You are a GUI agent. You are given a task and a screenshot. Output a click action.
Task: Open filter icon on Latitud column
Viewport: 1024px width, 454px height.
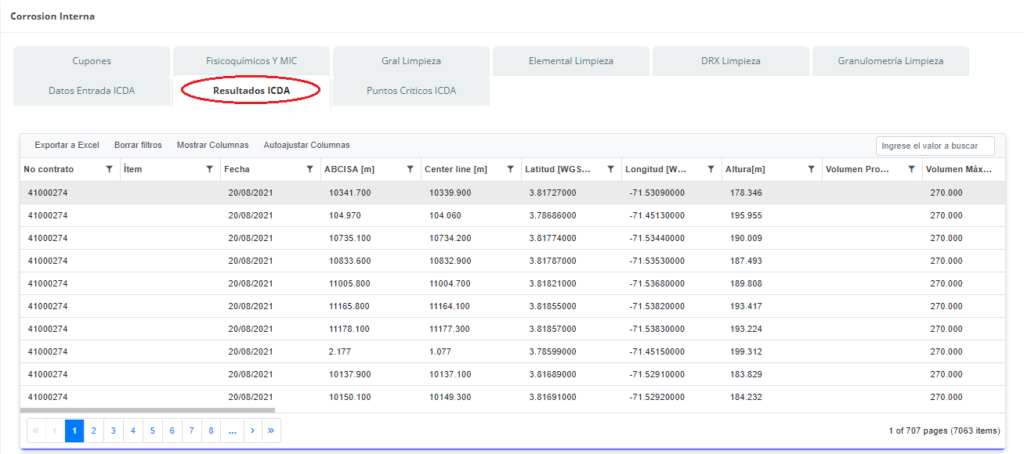coord(610,170)
